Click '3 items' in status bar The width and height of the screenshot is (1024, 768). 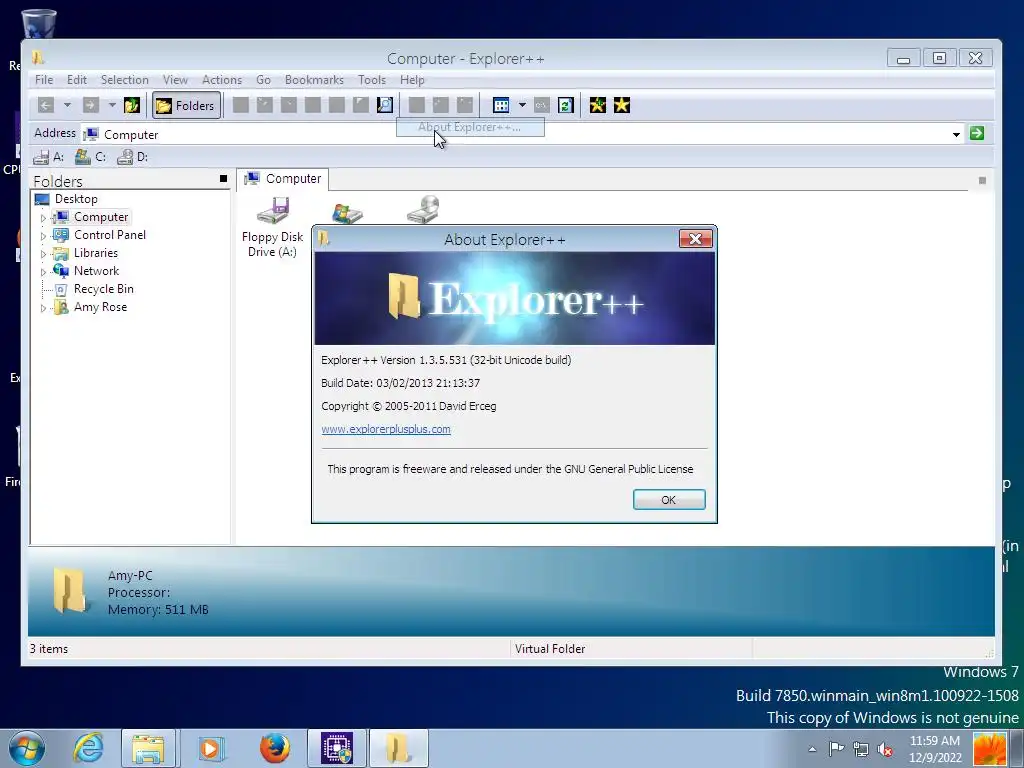49,648
